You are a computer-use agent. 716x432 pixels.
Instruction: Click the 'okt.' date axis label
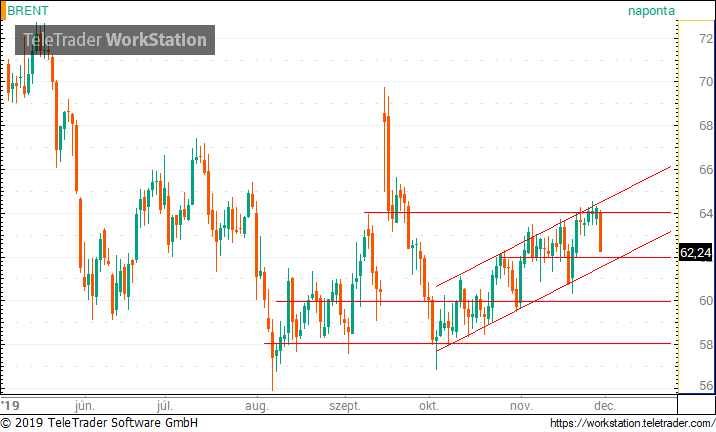click(x=429, y=406)
